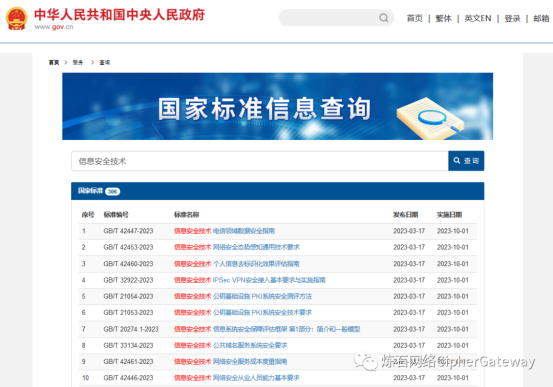Click the 查询 search button
This screenshot has width=553, height=387.
pyautogui.click(x=466, y=161)
